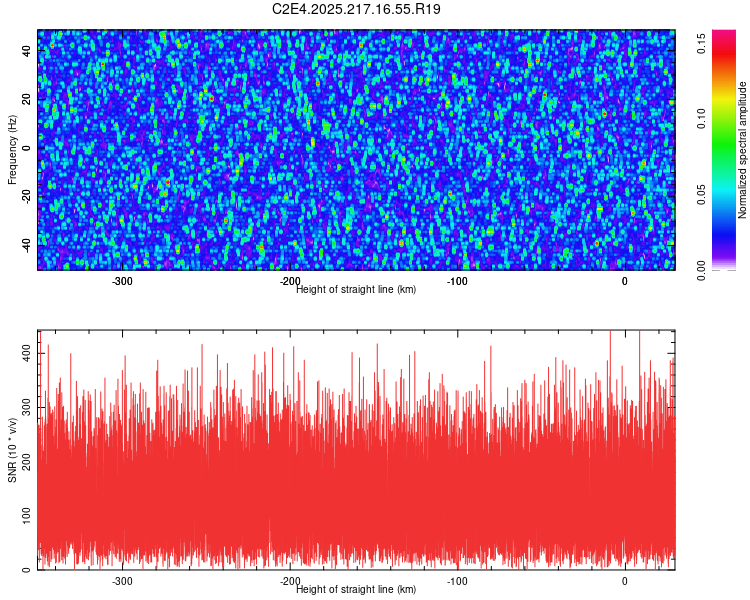Click the -200 tick under the SNR plot
Screen dimensions: 750x600
point(290,581)
